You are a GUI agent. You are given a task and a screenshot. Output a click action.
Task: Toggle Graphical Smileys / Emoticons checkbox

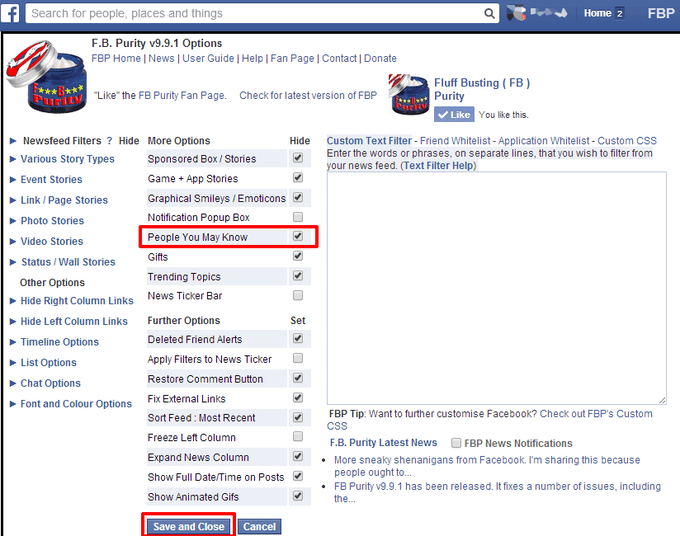pos(298,197)
